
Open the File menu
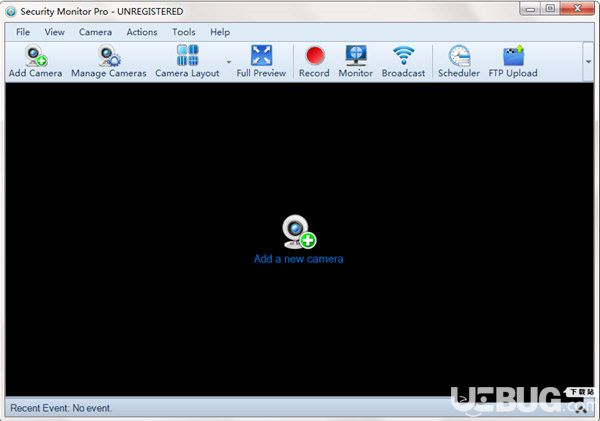point(23,32)
